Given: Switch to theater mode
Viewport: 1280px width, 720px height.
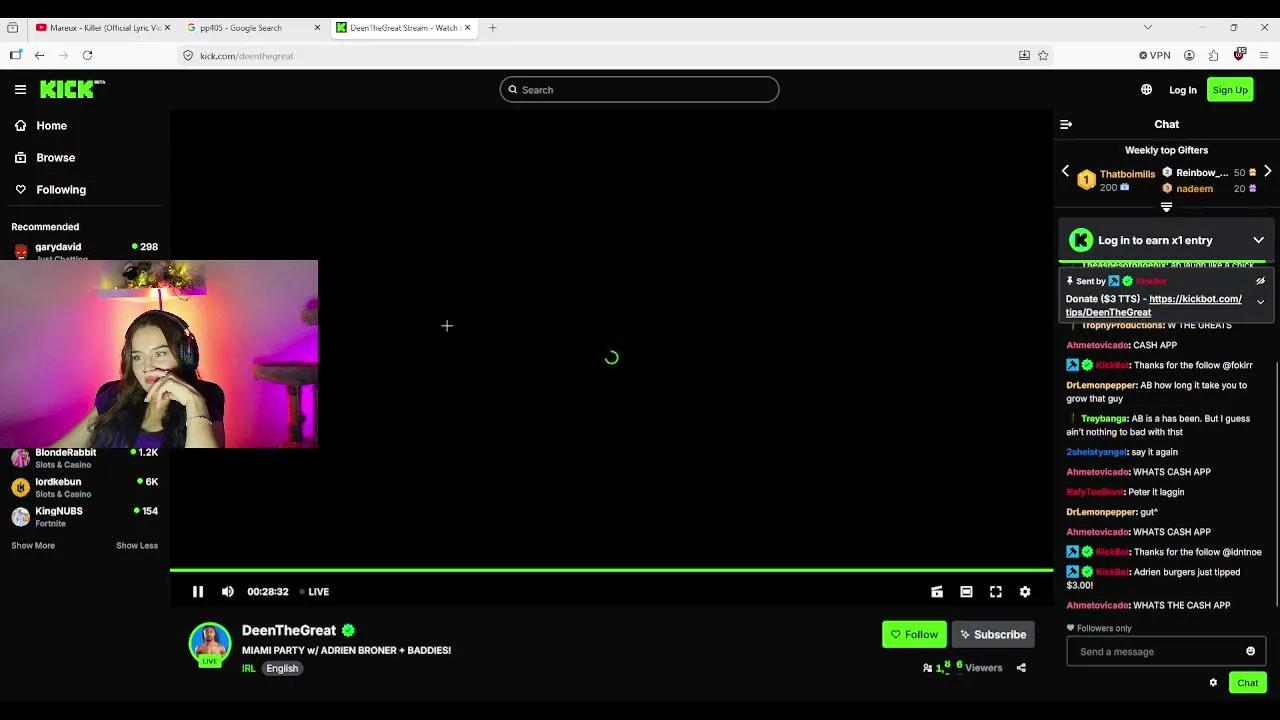Looking at the screenshot, I should pos(966,592).
